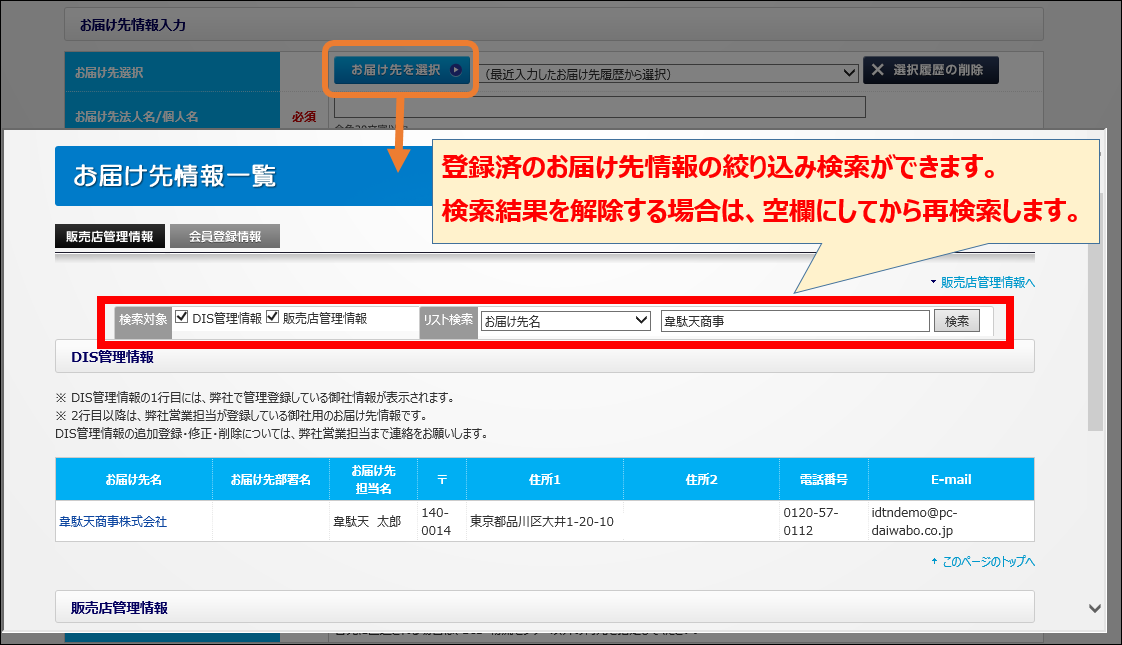Open the 最近入力したお届け先履歴 dropdown
Screen dimensions: 1122x645
coord(667,73)
